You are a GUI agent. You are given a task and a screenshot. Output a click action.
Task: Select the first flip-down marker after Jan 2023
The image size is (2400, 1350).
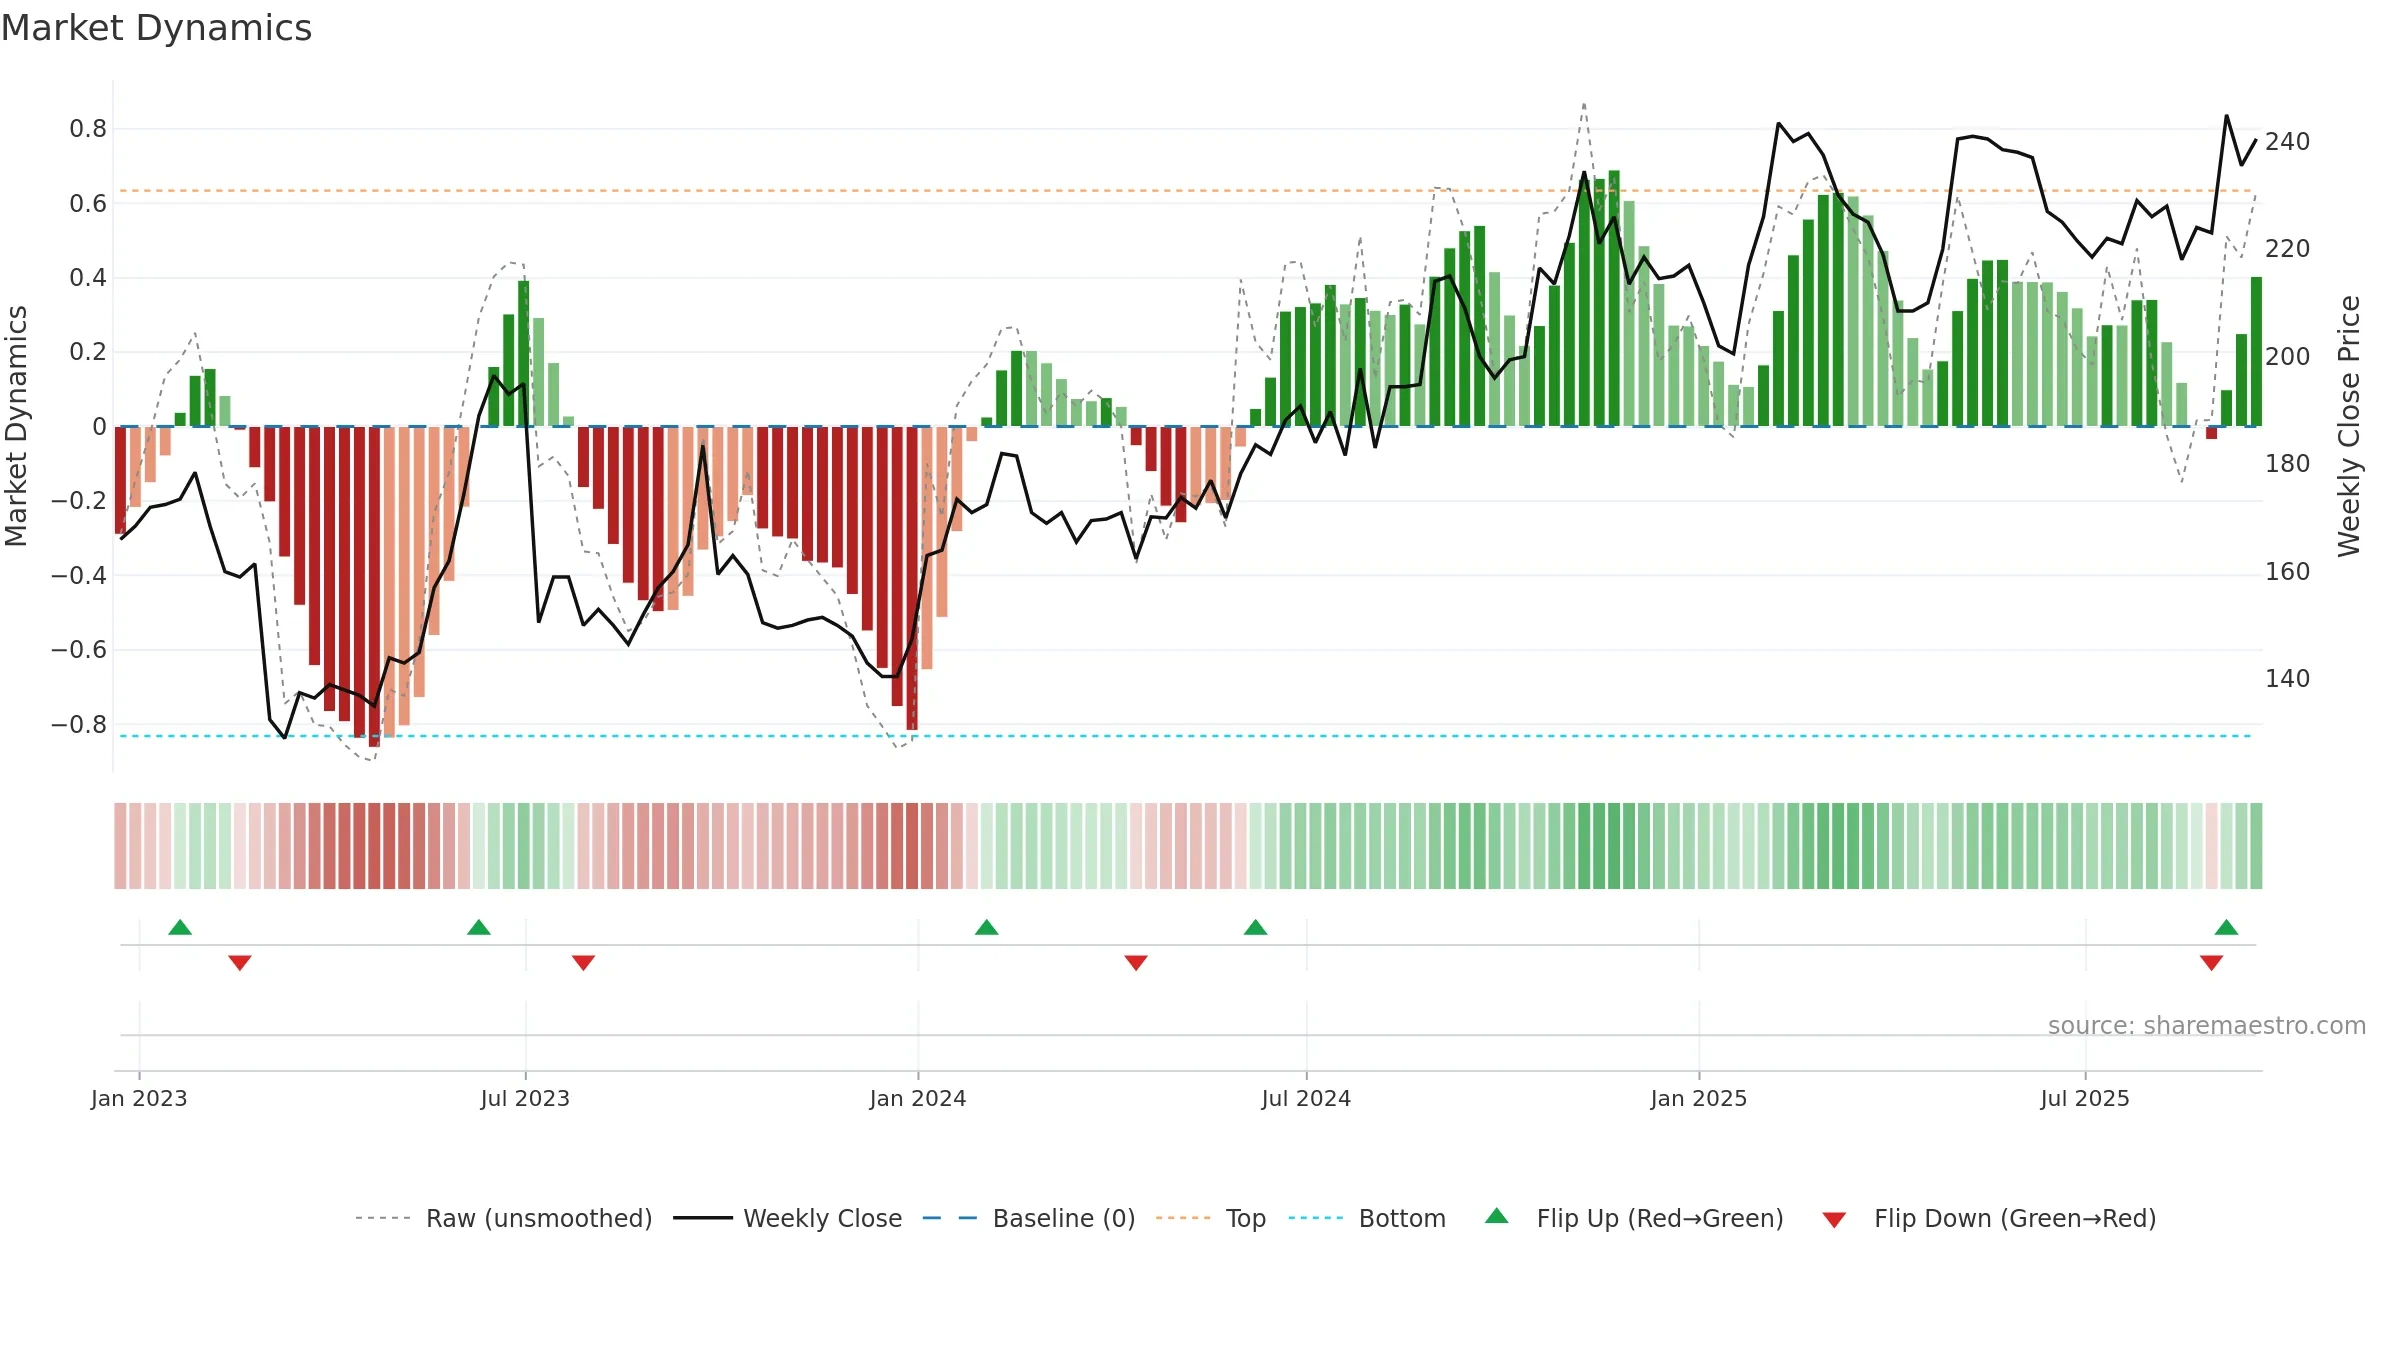240,962
